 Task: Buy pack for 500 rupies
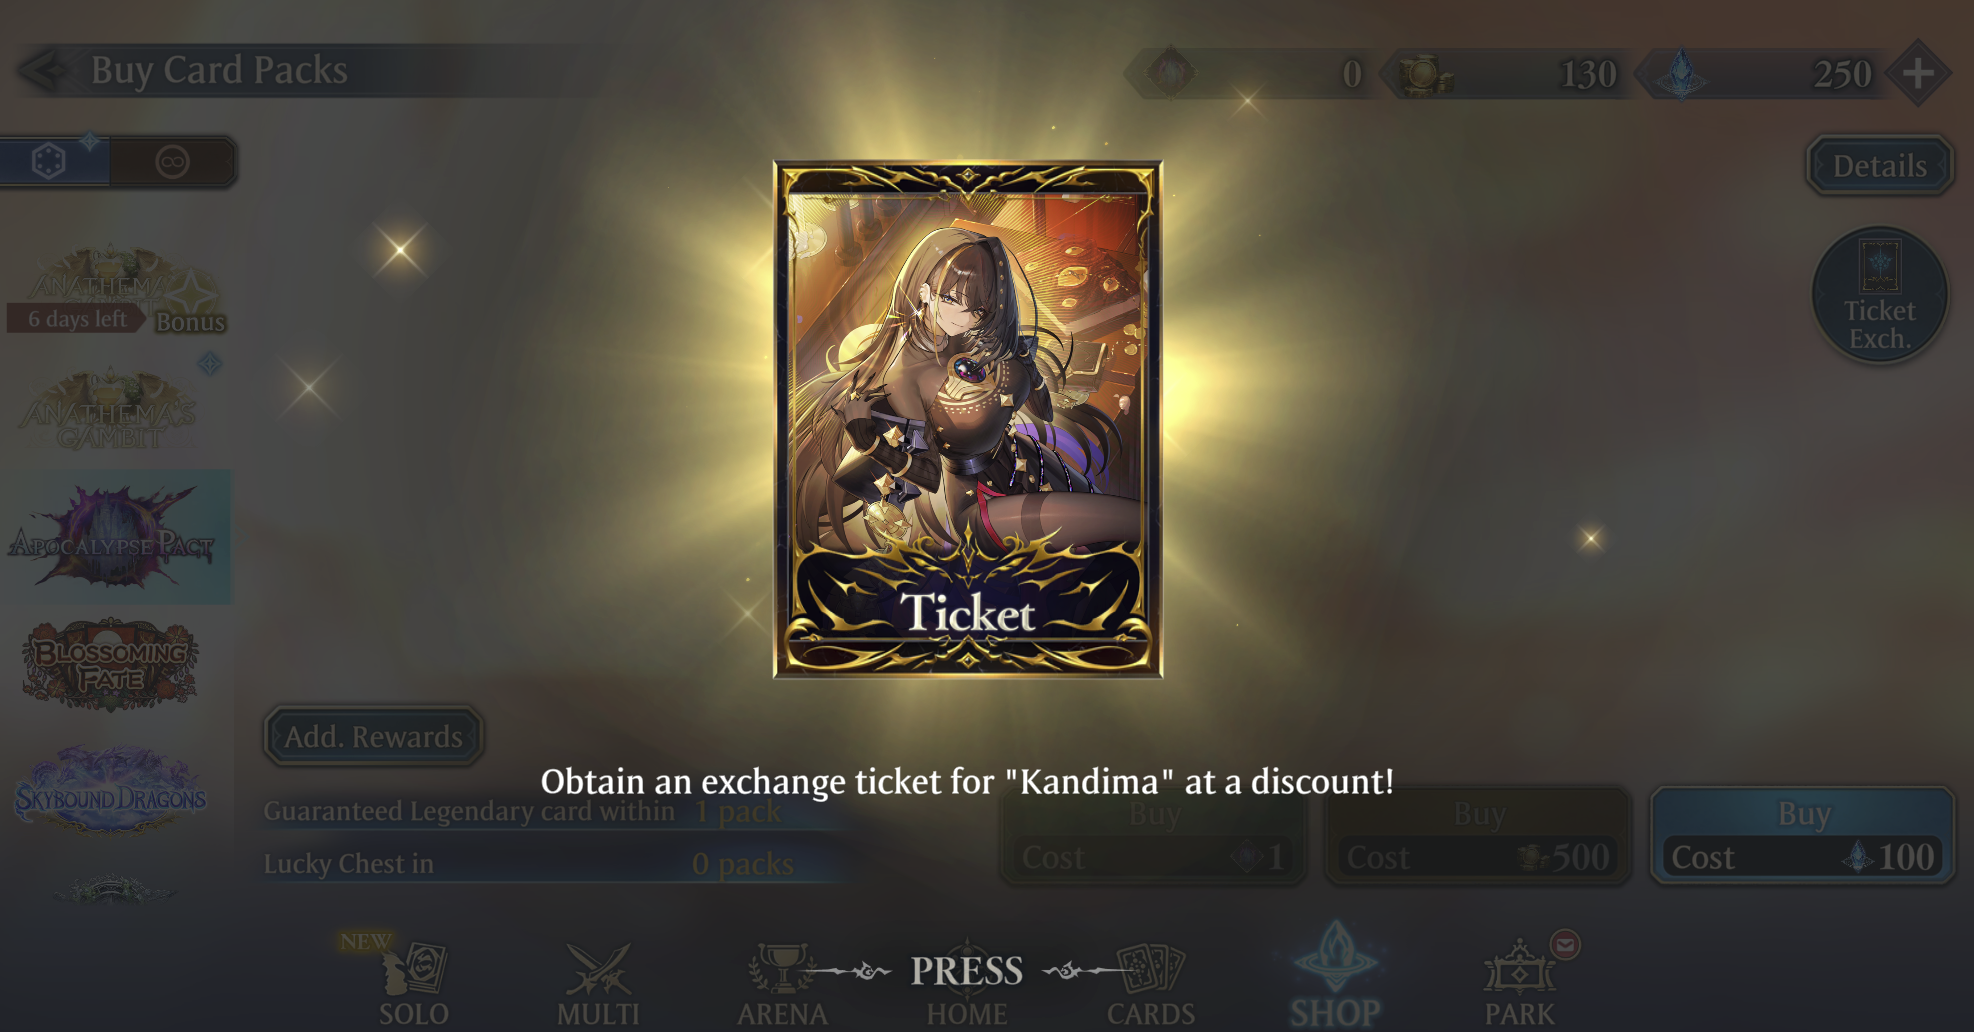coord(1478,836)
